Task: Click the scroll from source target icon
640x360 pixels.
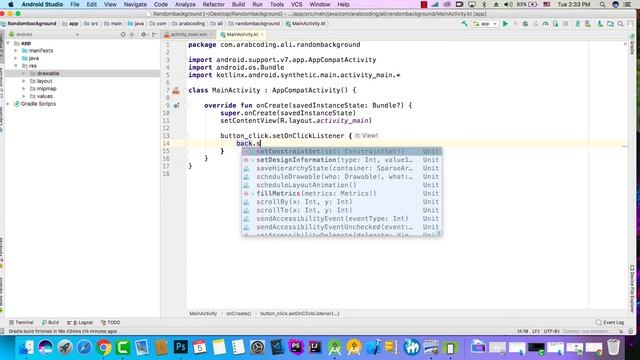Action: pyautogui.click(x=123, y=35)
